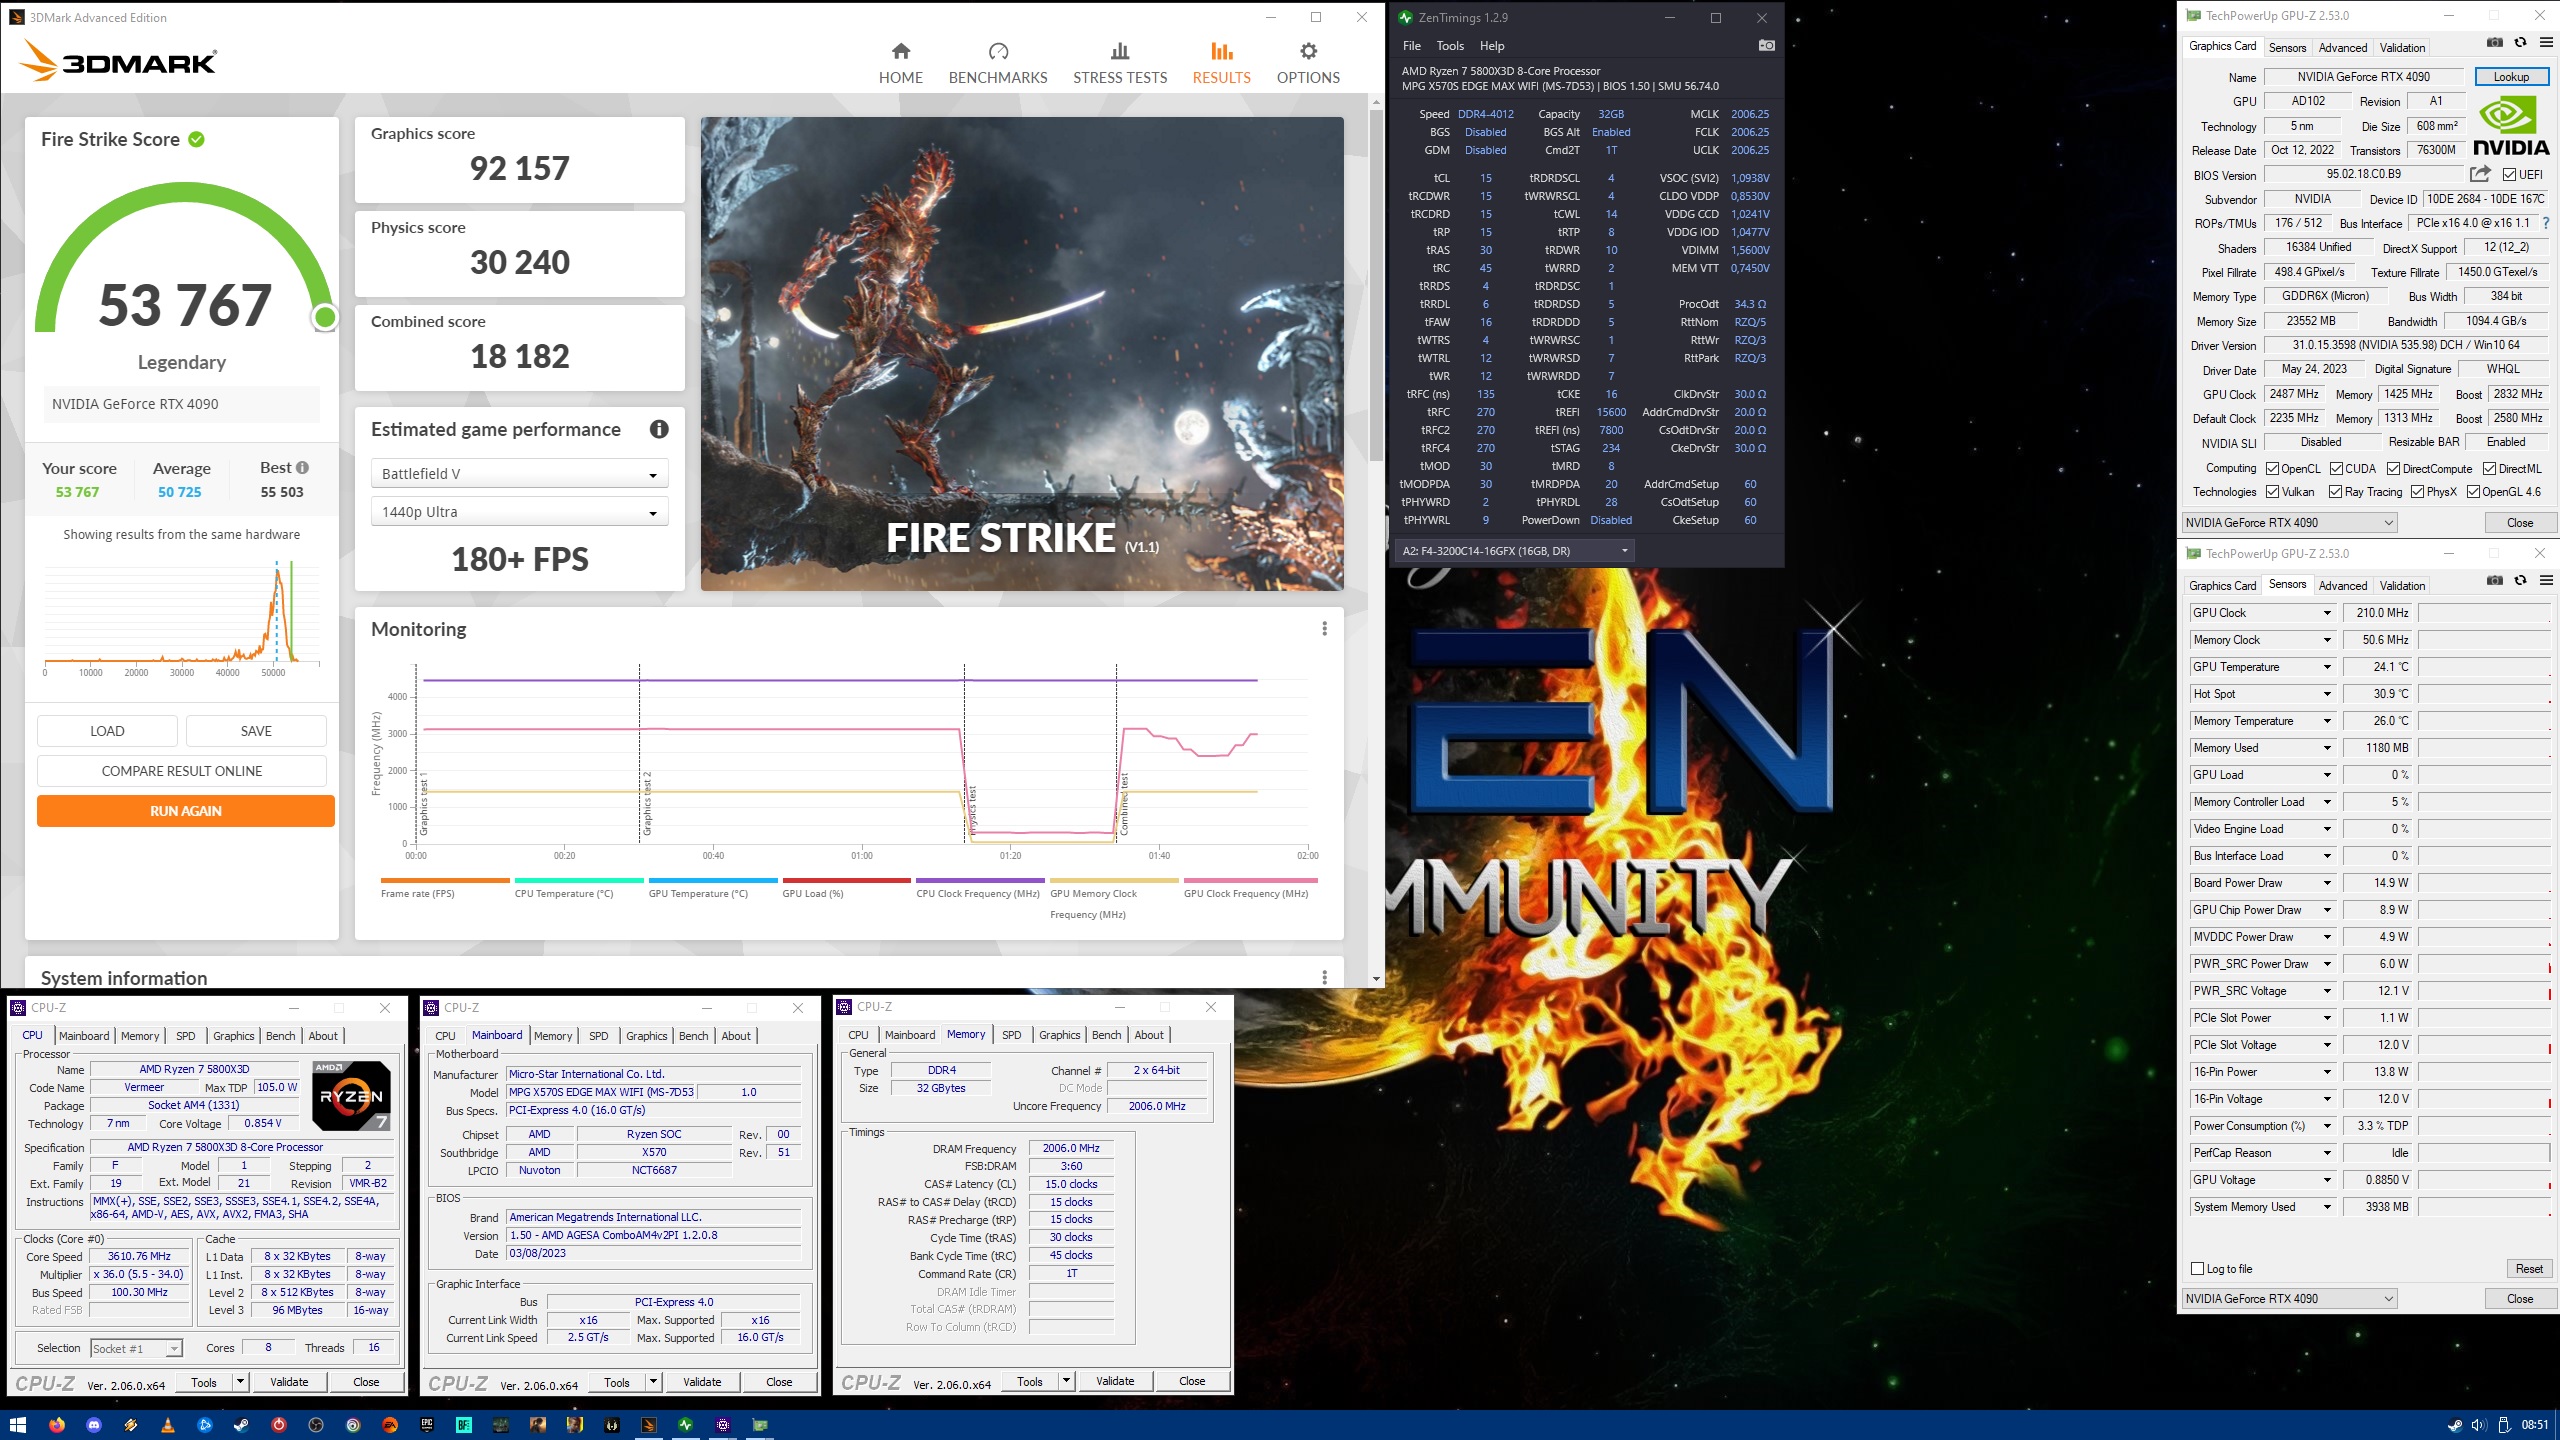Click Reset button in GPU-Z Sensors
2560x1440 pixels.
coord(2529,1268)
